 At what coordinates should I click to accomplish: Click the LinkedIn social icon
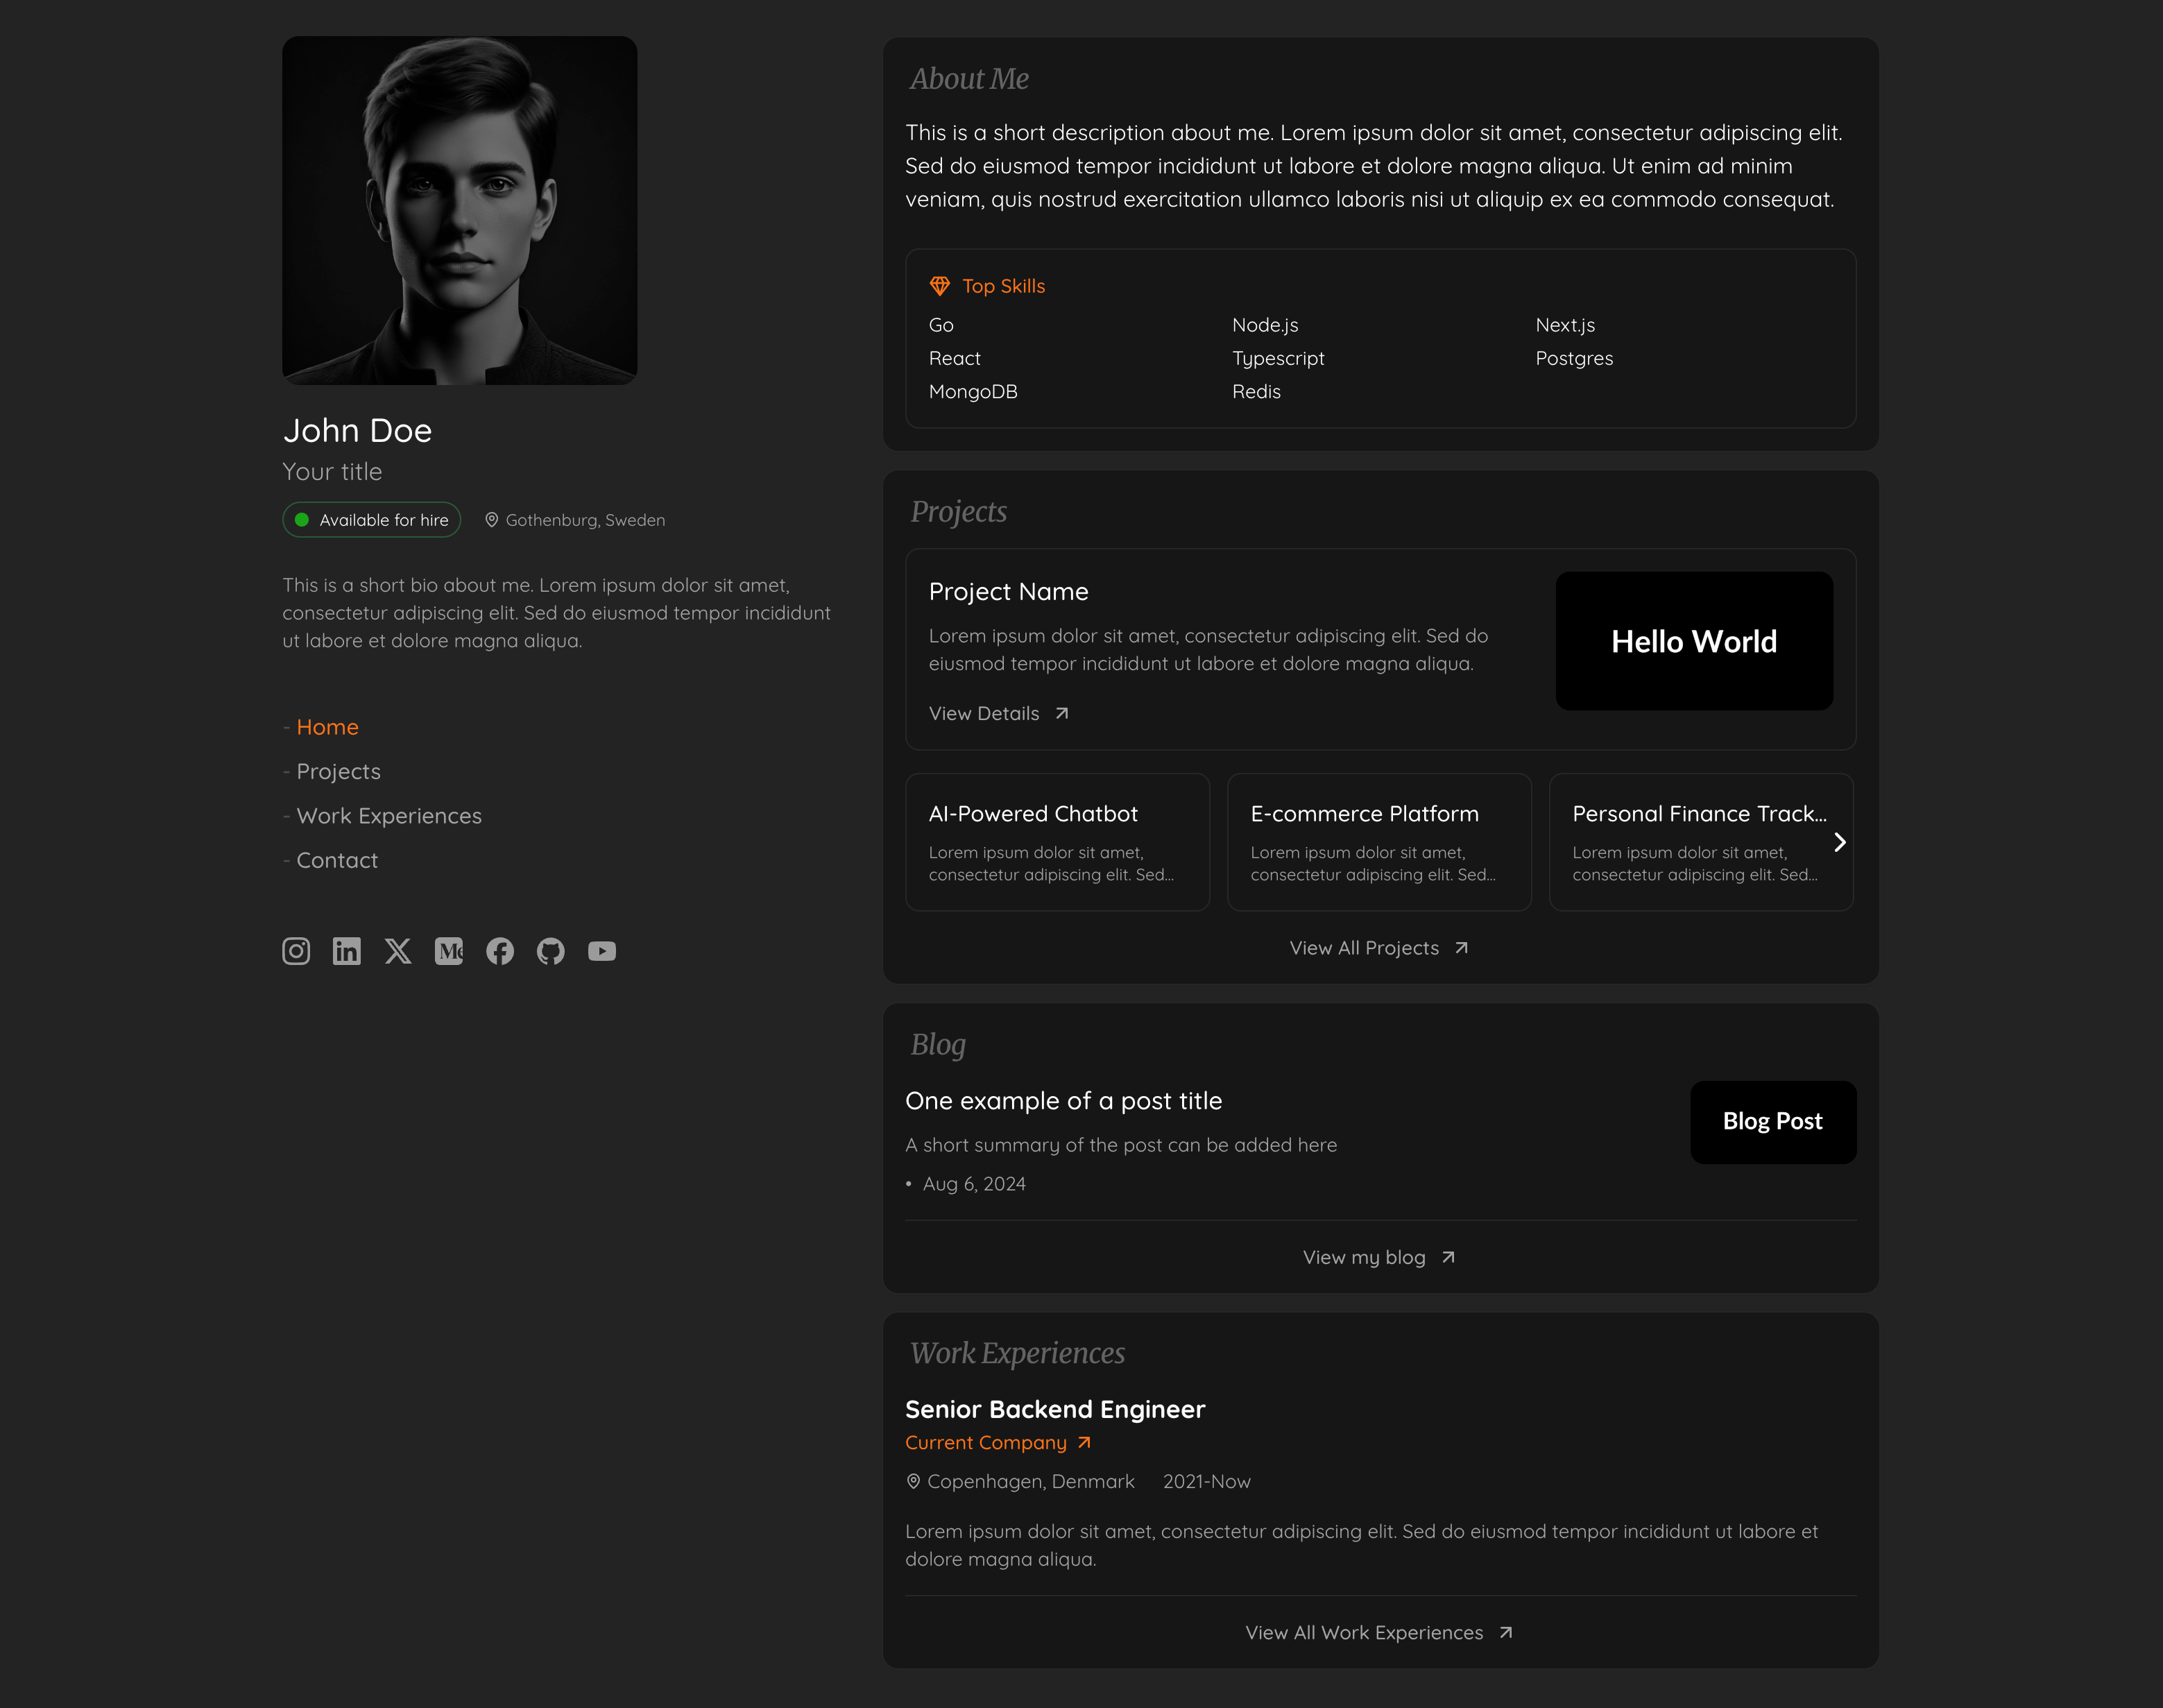[347, 951]
